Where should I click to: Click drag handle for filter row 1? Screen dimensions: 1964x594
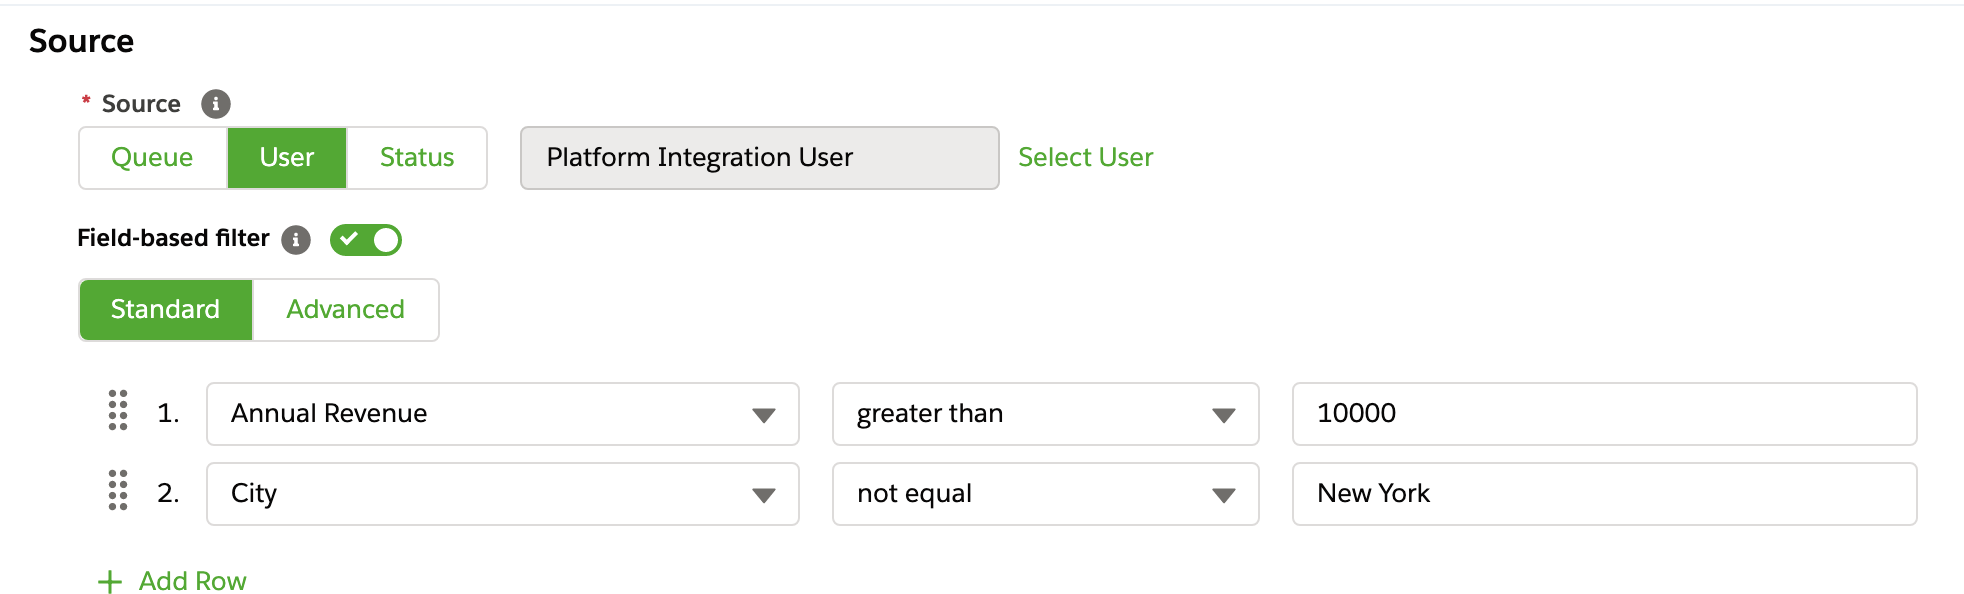(x=118, y=410)
